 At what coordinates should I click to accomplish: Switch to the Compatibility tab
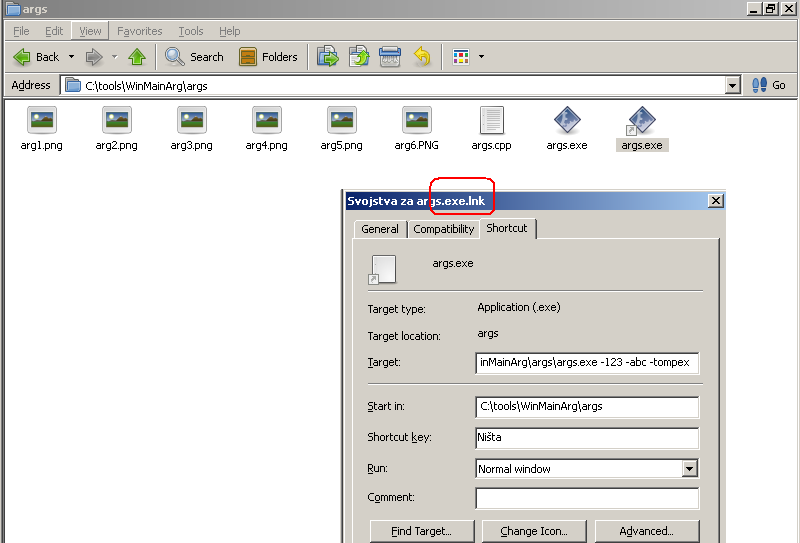click(443, 229)
